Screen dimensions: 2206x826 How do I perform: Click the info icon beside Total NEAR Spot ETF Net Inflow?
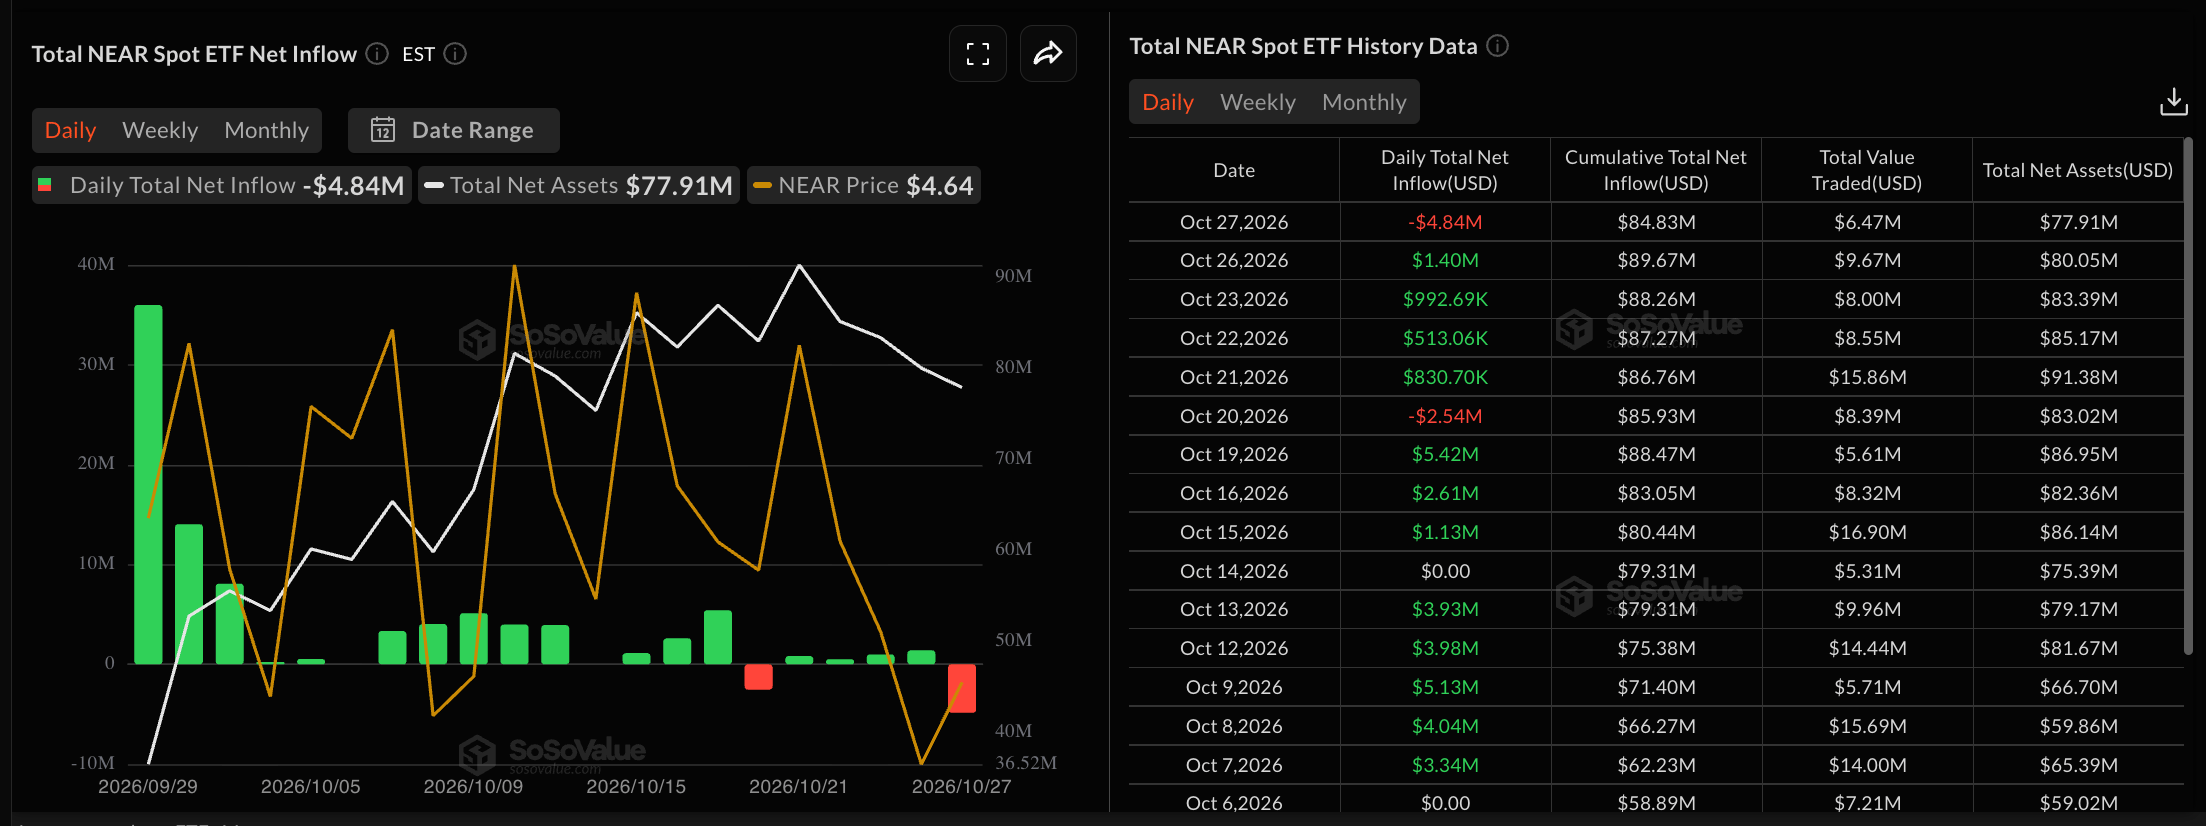377,54
